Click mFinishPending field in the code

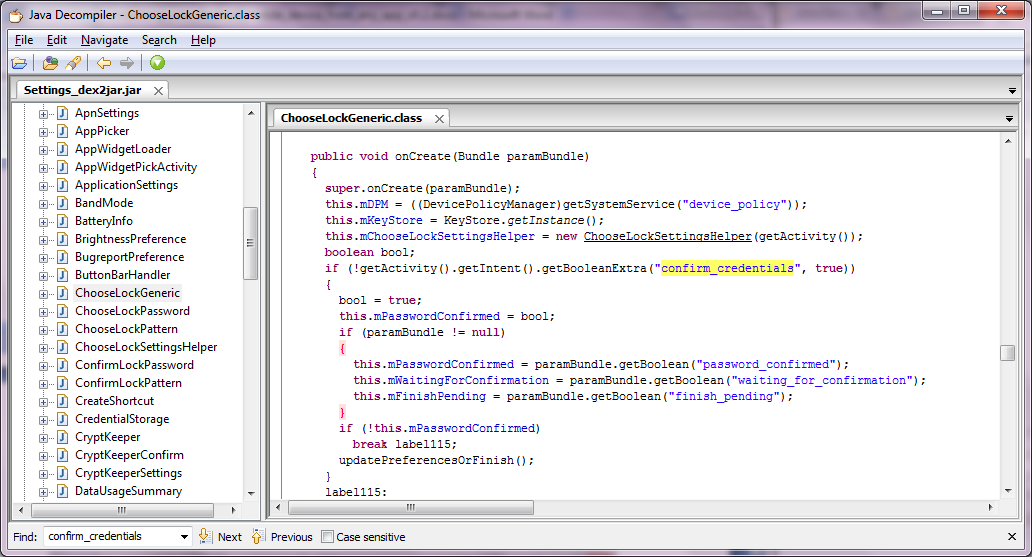(437, 396)
